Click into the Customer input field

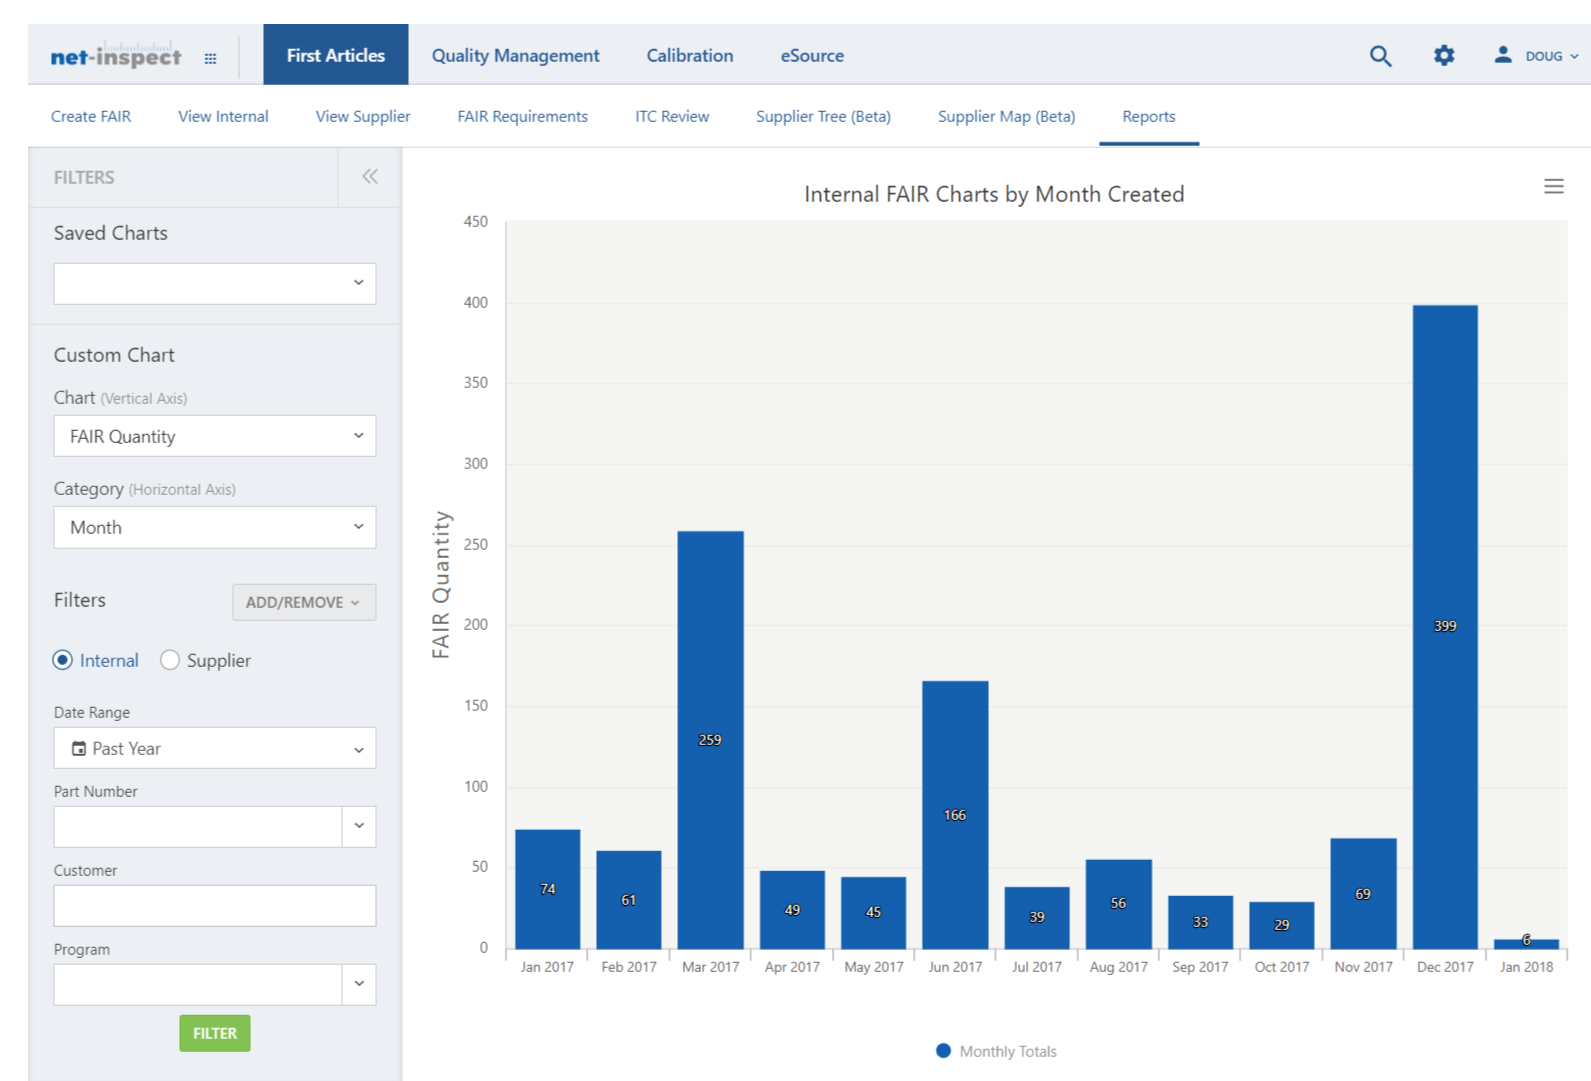pos(215,906)
